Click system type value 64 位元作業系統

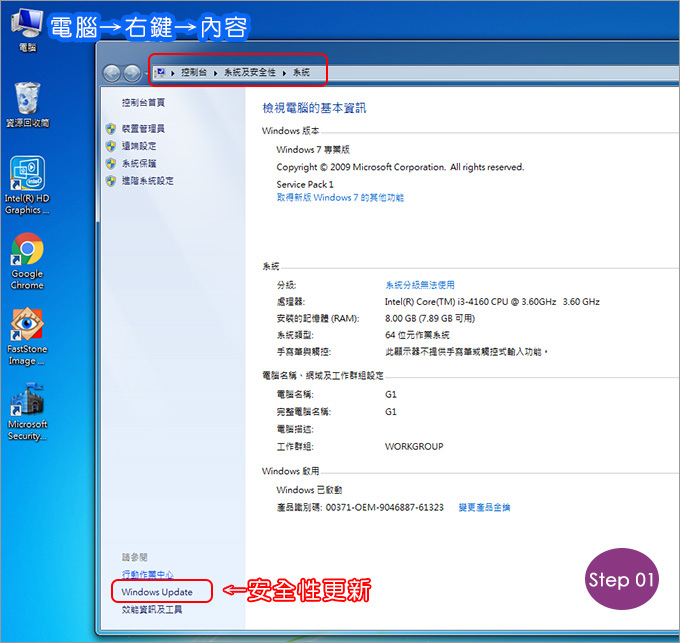tap(417, 335)
